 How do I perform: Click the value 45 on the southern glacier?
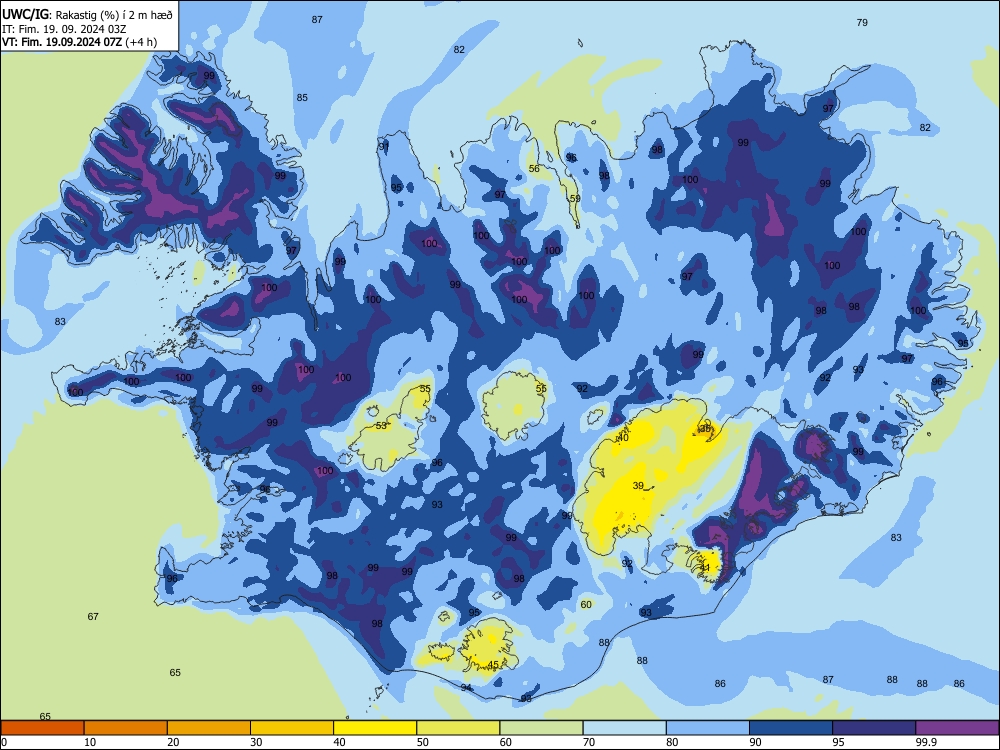pos(493,665)
